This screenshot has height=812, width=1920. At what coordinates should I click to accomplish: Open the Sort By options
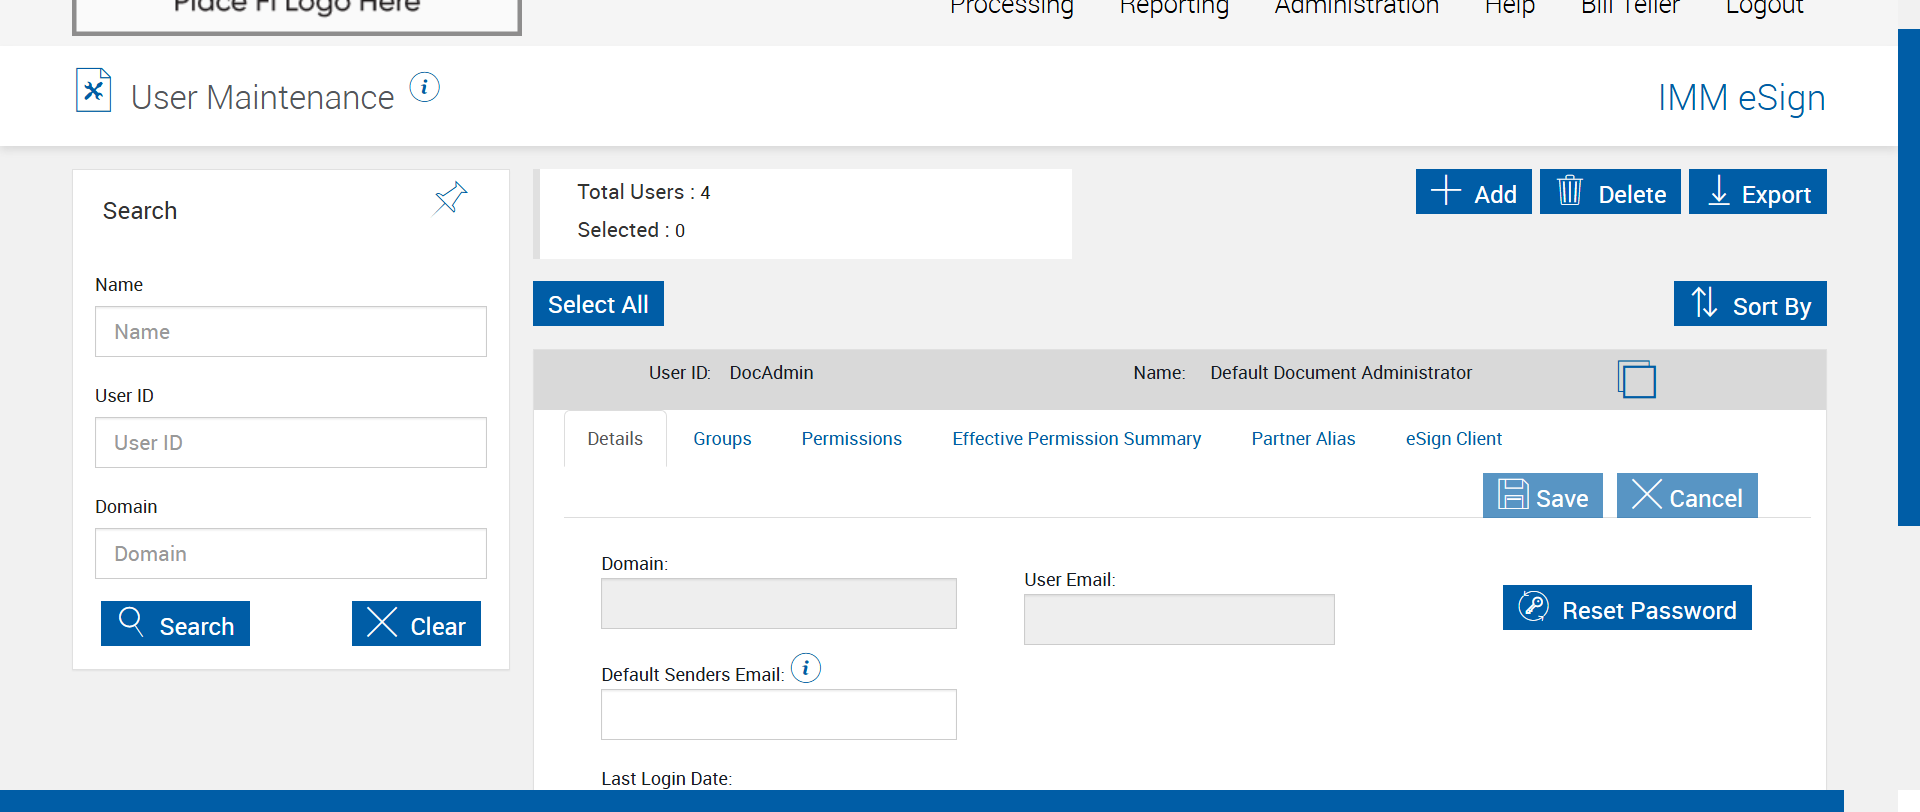point(1750,304)
